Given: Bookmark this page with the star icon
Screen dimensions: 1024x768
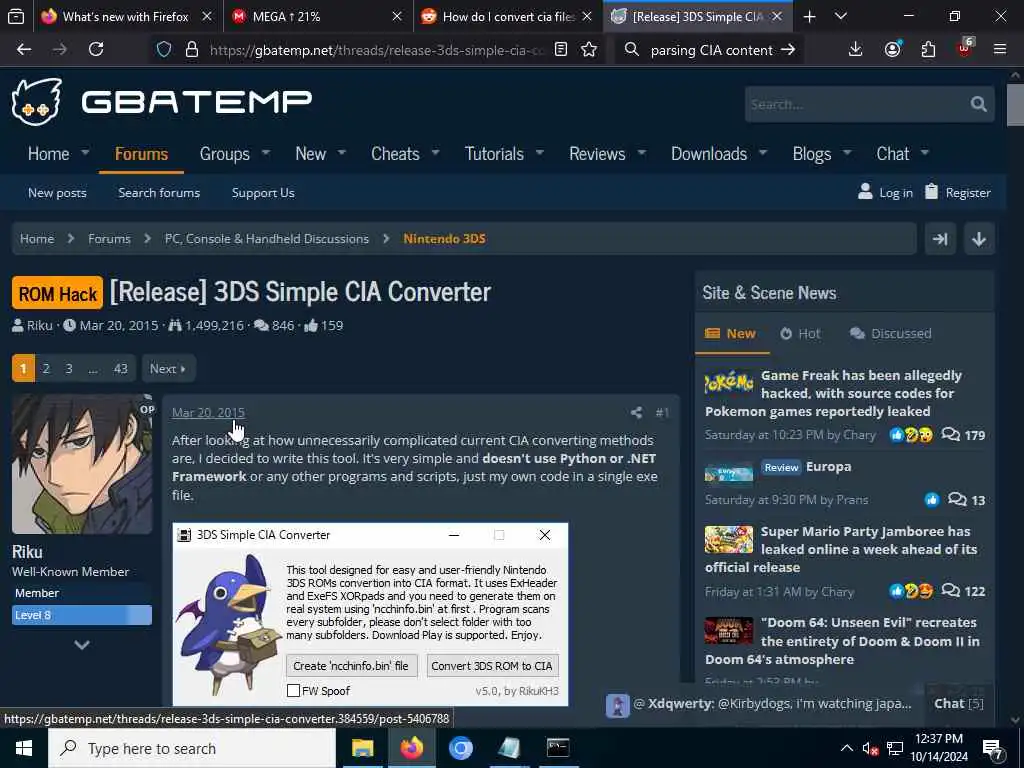Looking at the screenshot, I should point(589,50).
